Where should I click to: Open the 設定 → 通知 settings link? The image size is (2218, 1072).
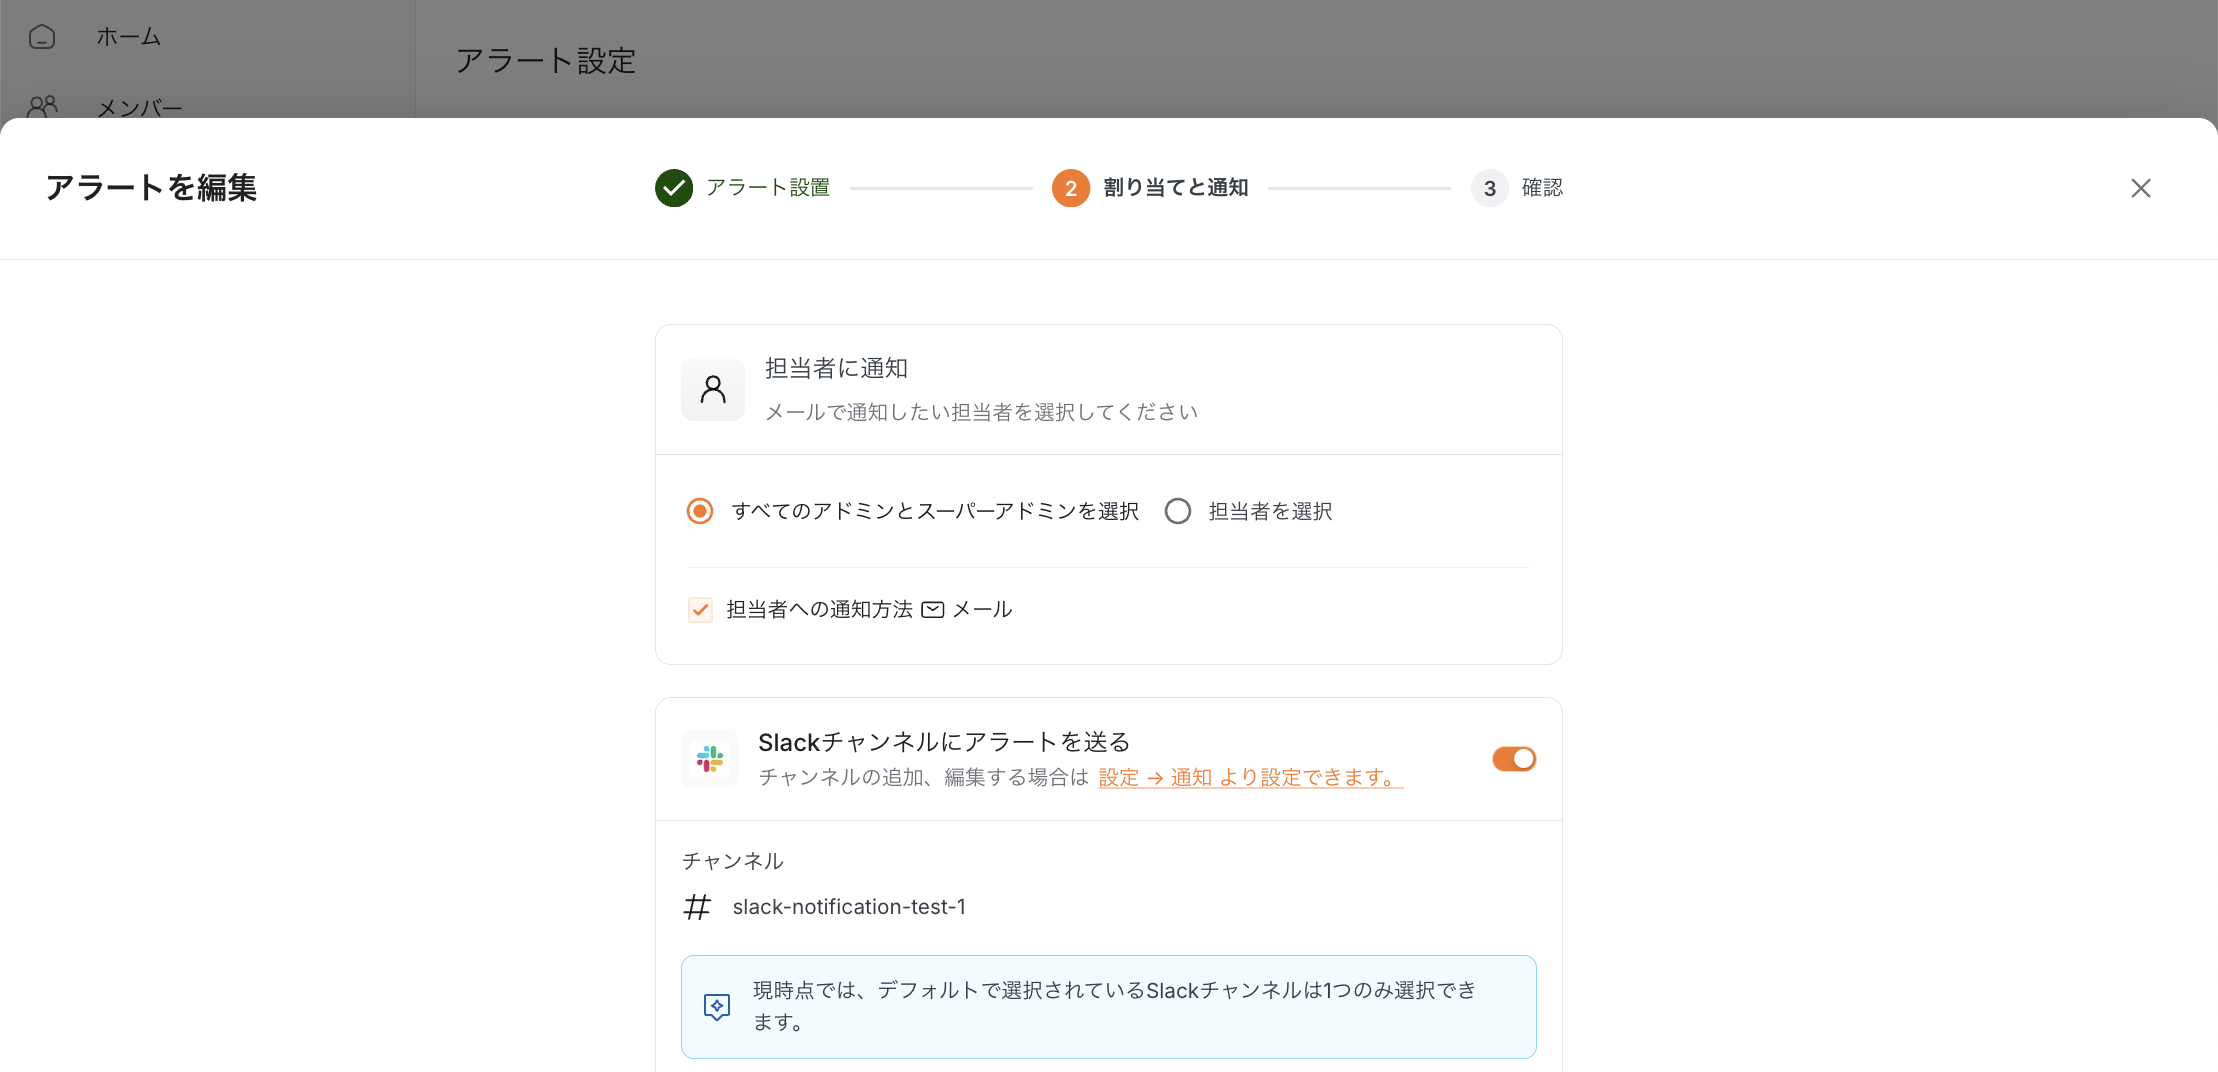click(x=1250, y=777)
